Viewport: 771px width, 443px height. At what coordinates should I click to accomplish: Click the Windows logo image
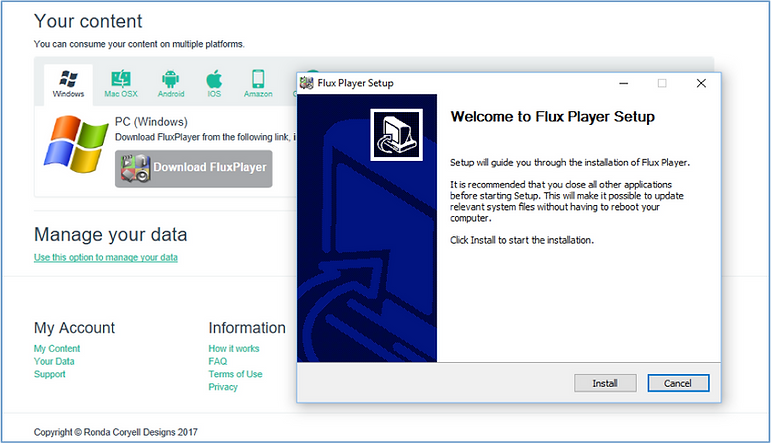[76, 144]
